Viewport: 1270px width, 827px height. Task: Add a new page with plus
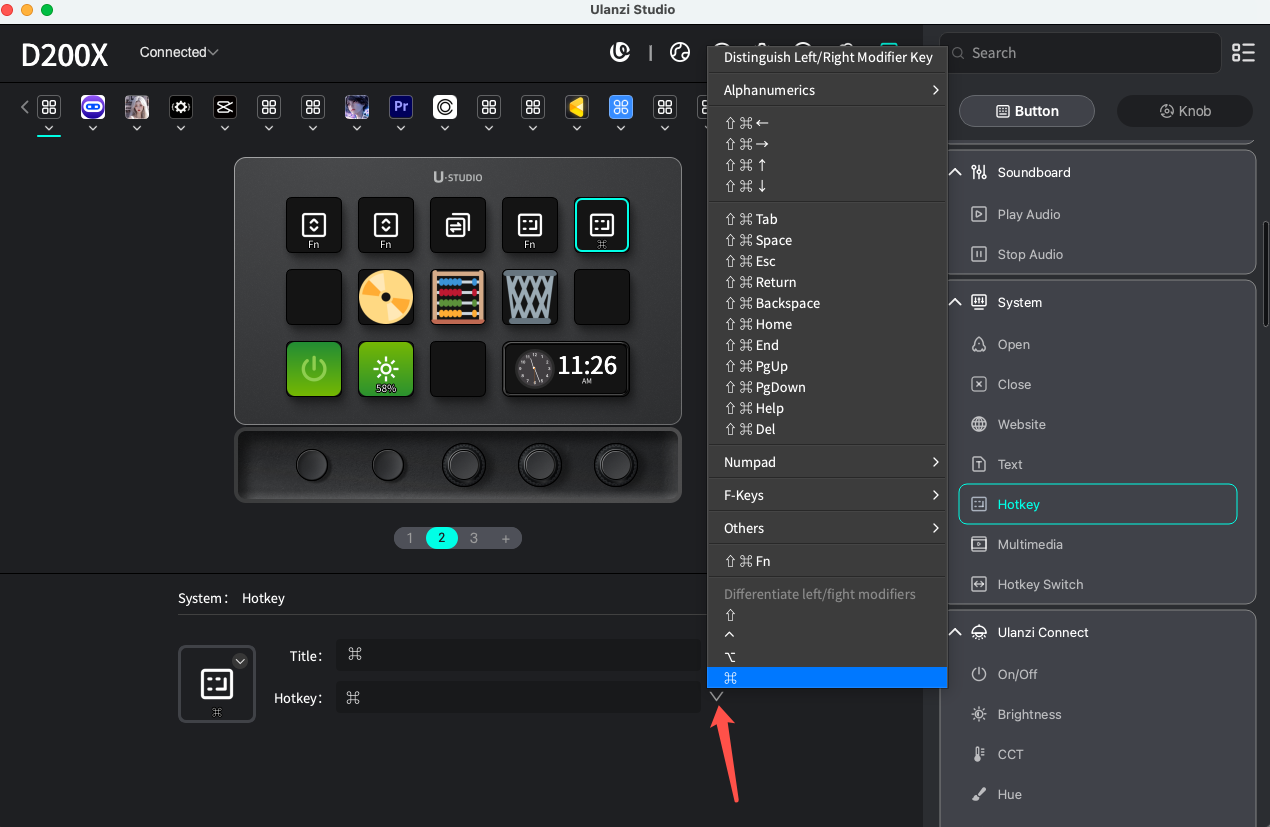(506, 538)
